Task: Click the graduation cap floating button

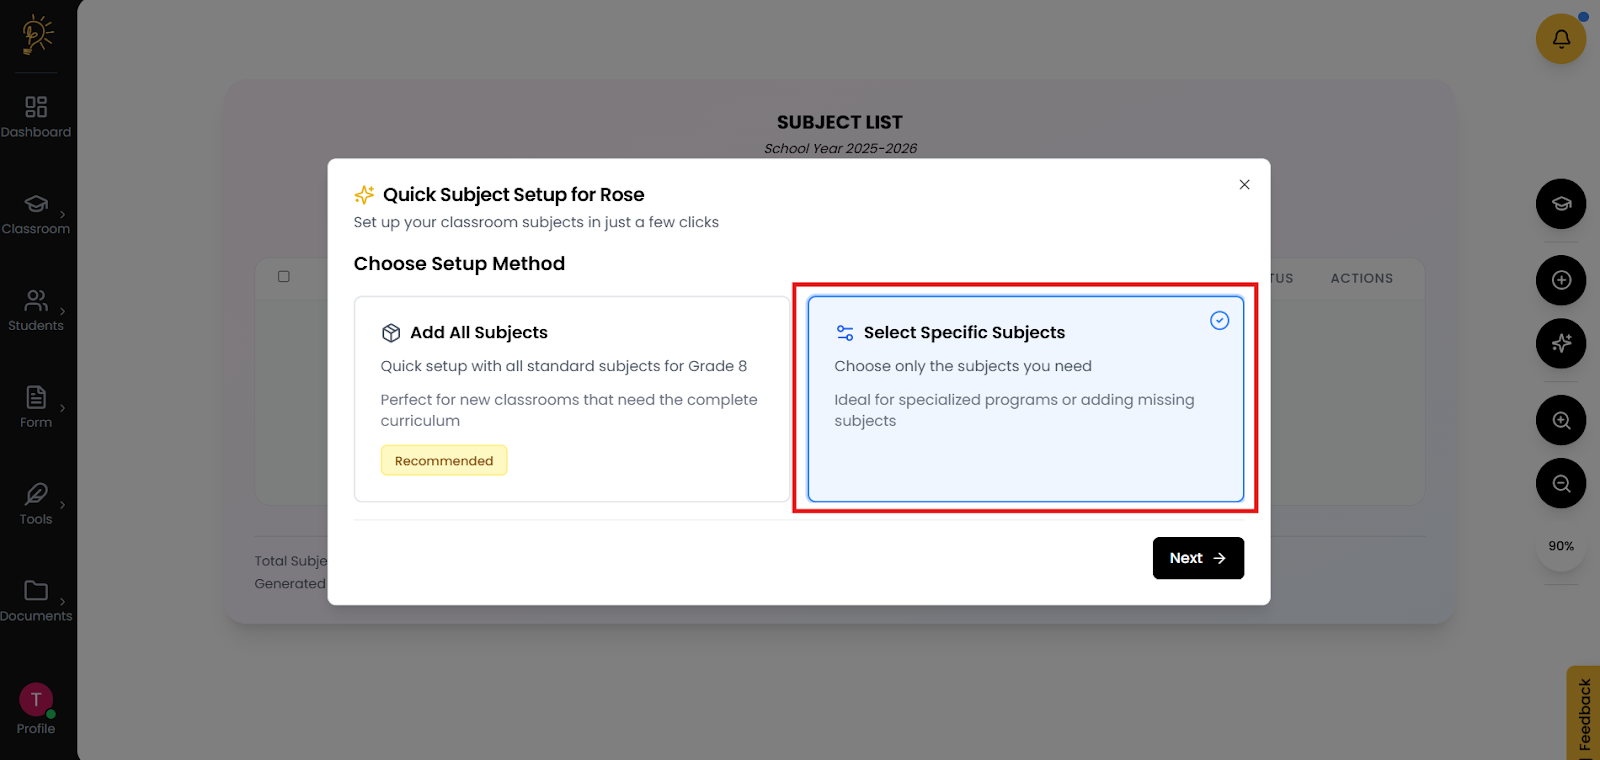Action: (x=1560, y=204)
